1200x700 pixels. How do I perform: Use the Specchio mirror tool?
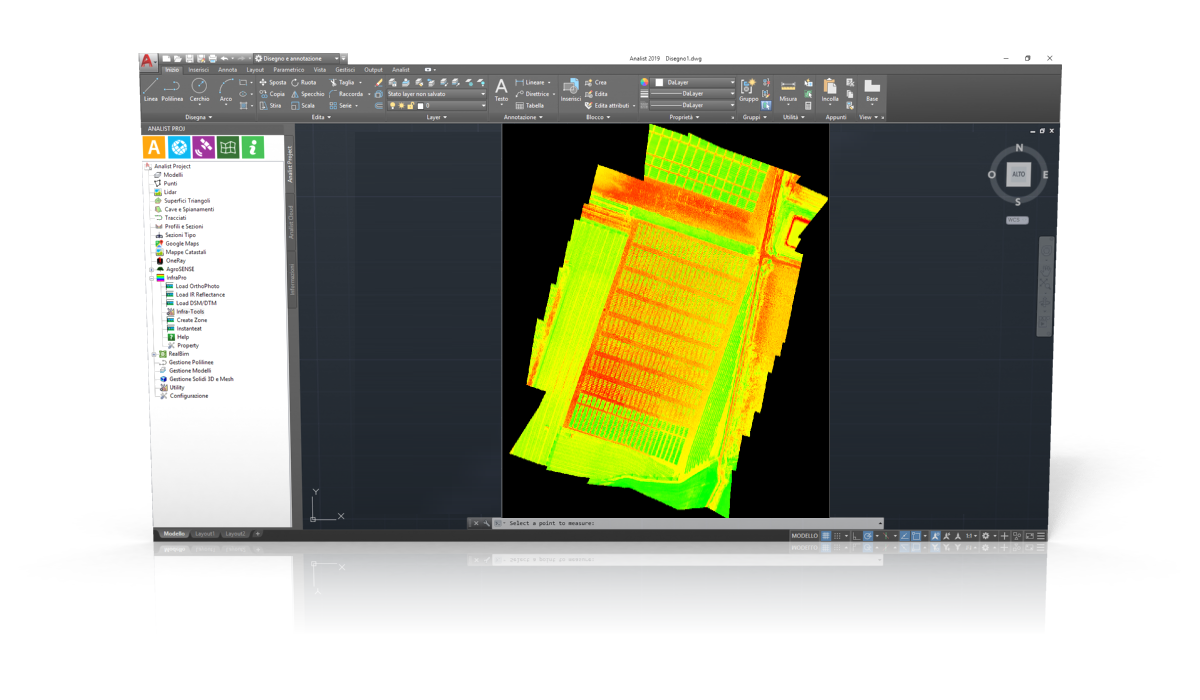(x=307, y=93)
